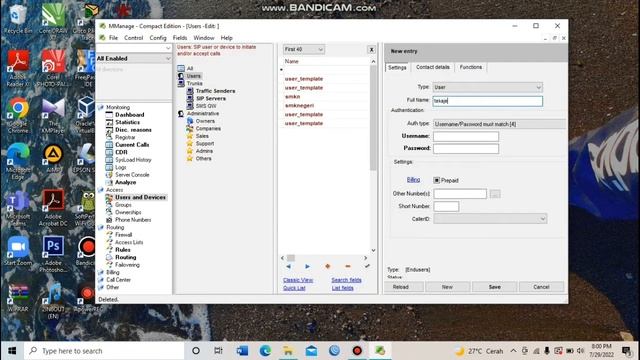This screenshot has height=360, width=640.
Task: Click the Administrative category icon
Action: click(181, 113)
